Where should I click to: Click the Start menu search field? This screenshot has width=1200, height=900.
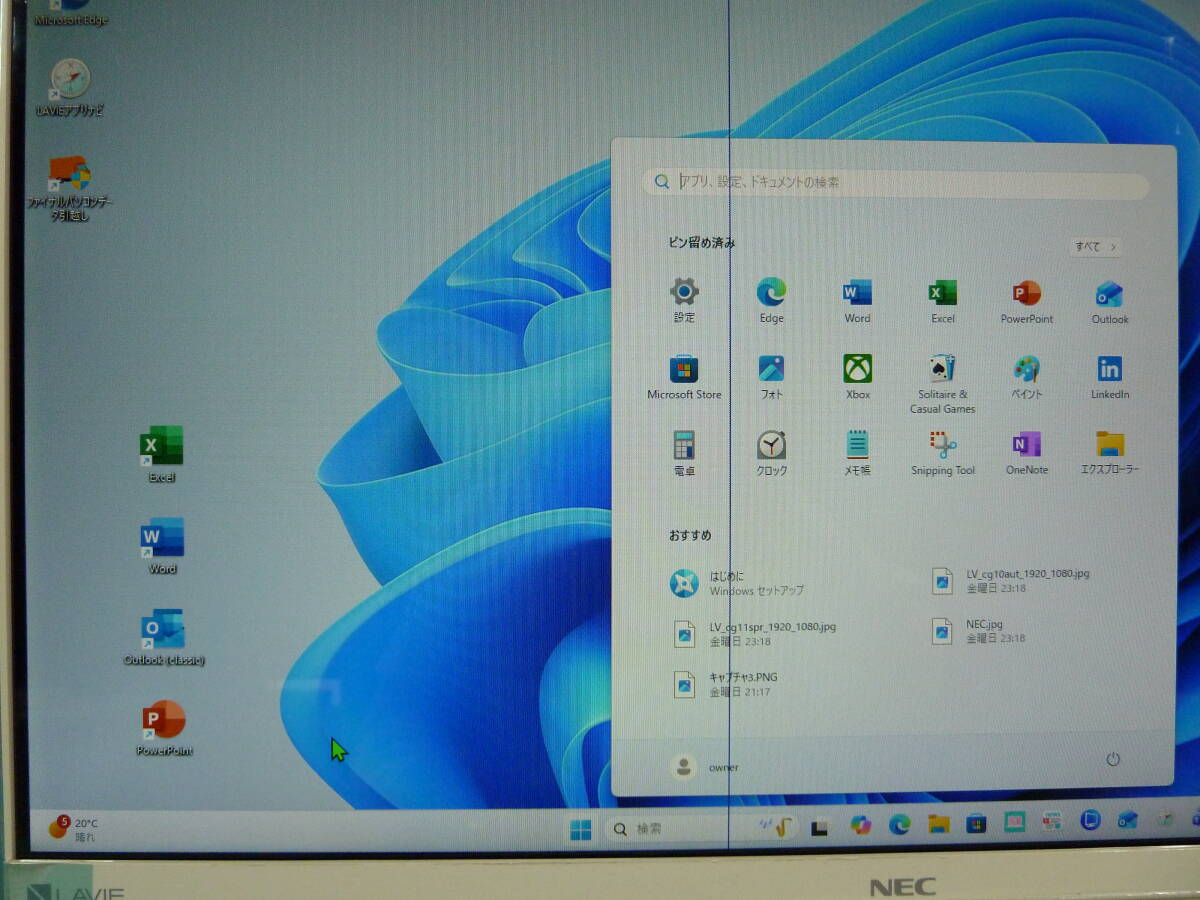coord(895,183)
